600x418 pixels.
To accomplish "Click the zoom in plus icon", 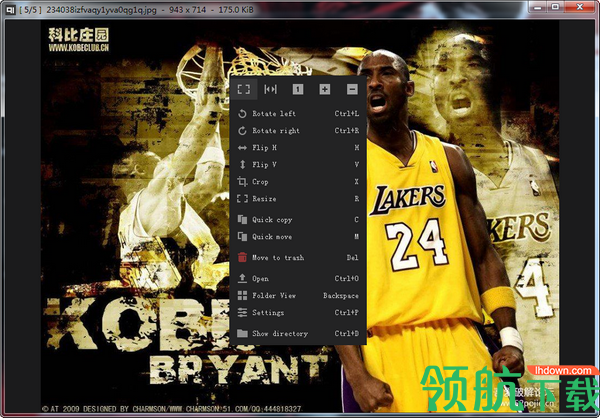I will [325, 89].
